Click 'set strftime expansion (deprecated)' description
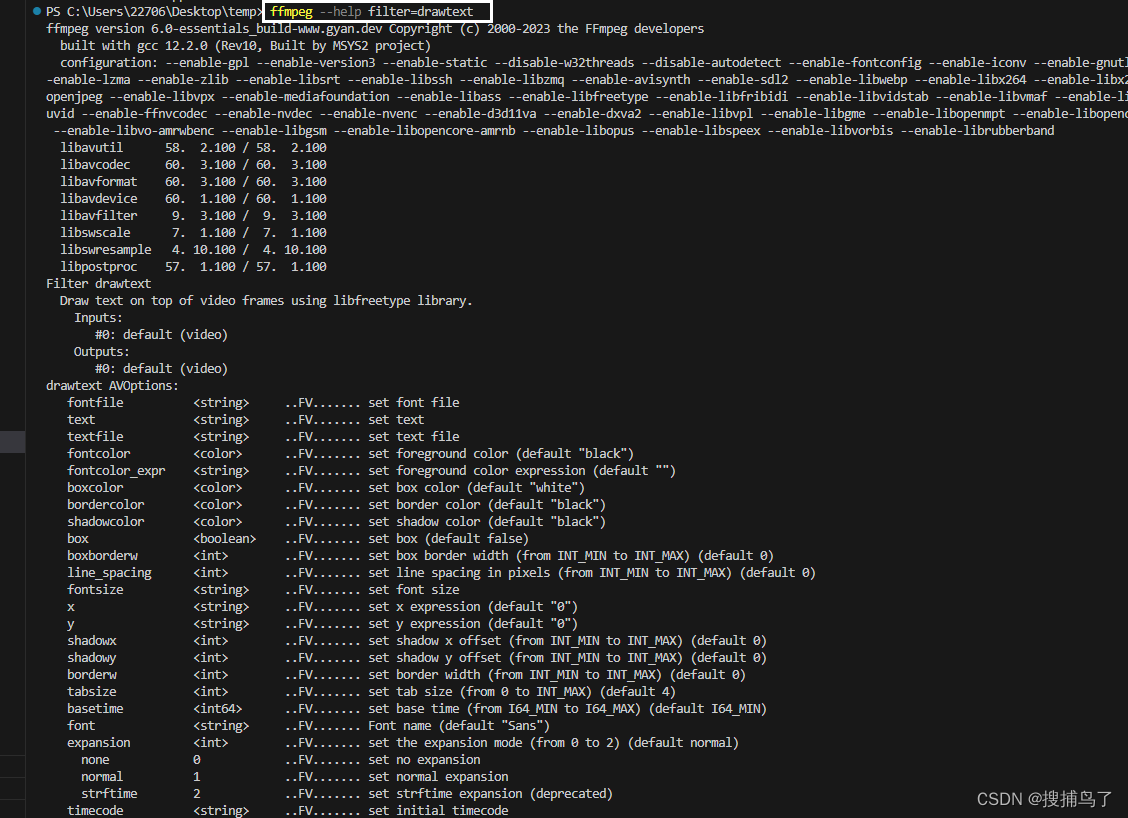Screen dimensions: 1128x818 click(x=491, y=794)
